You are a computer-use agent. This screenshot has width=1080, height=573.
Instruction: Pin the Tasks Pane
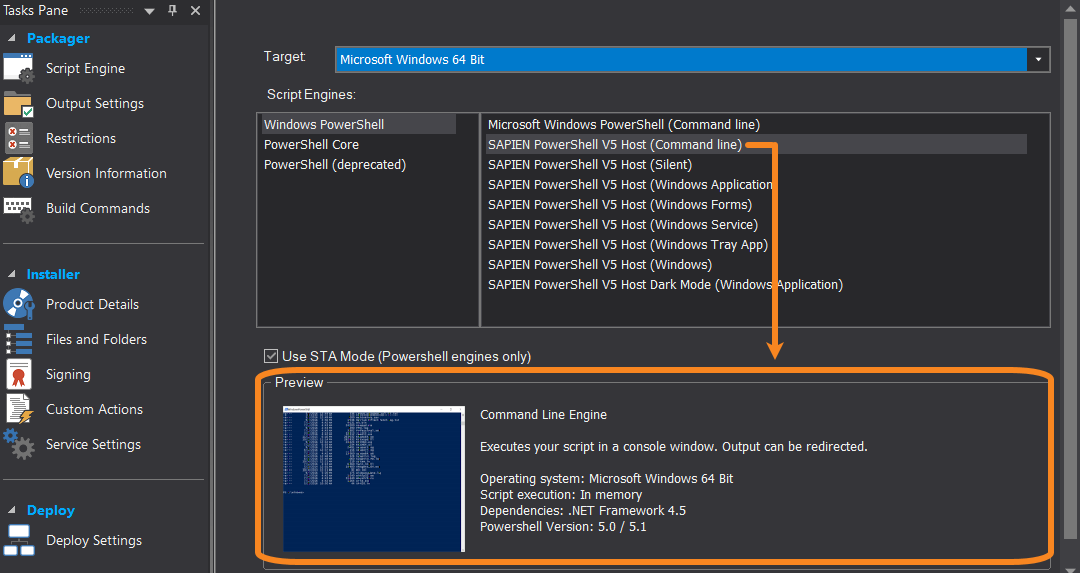(x=172, y=10)
